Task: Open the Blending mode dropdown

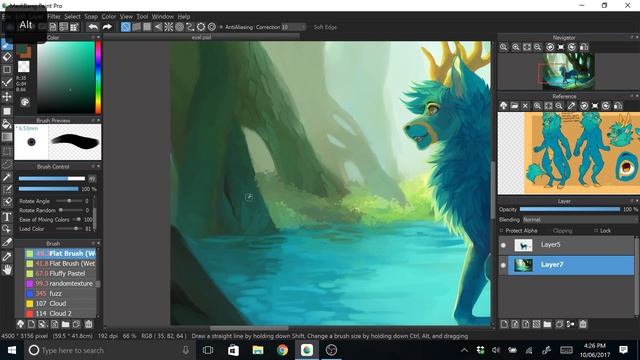Action: click(x=579, y=220)
